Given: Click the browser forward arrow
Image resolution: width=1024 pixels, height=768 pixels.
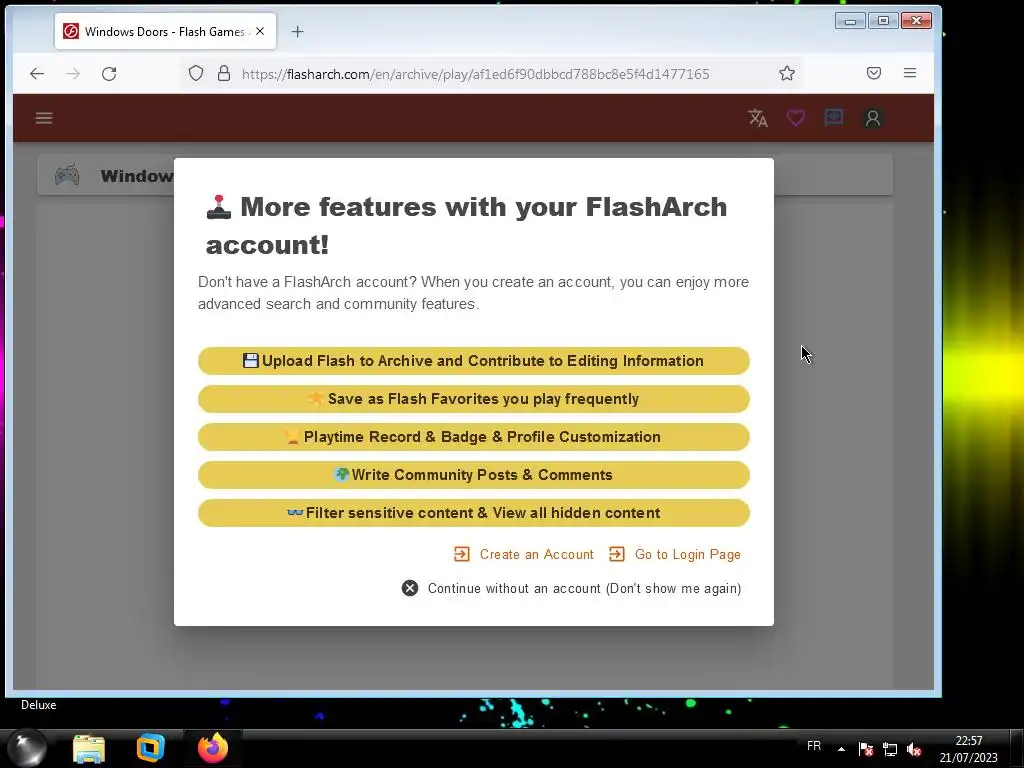Looking at the screenshot, I should point(73,74).
